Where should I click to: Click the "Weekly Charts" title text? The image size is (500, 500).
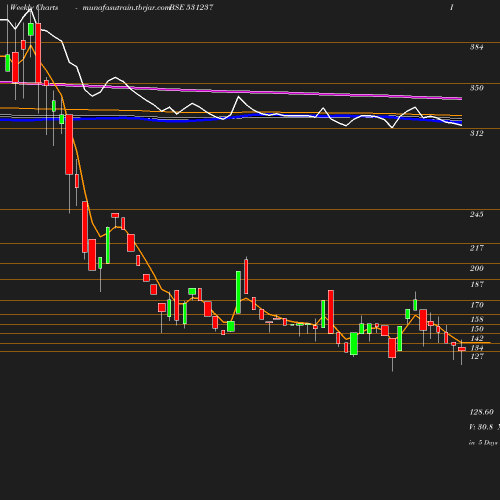pos(34,7)
